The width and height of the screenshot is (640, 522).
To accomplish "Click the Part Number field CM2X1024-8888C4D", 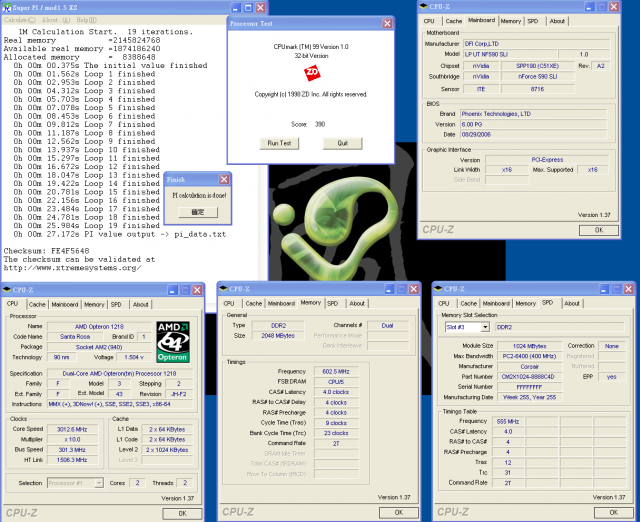I will click(x=529, y=377).
